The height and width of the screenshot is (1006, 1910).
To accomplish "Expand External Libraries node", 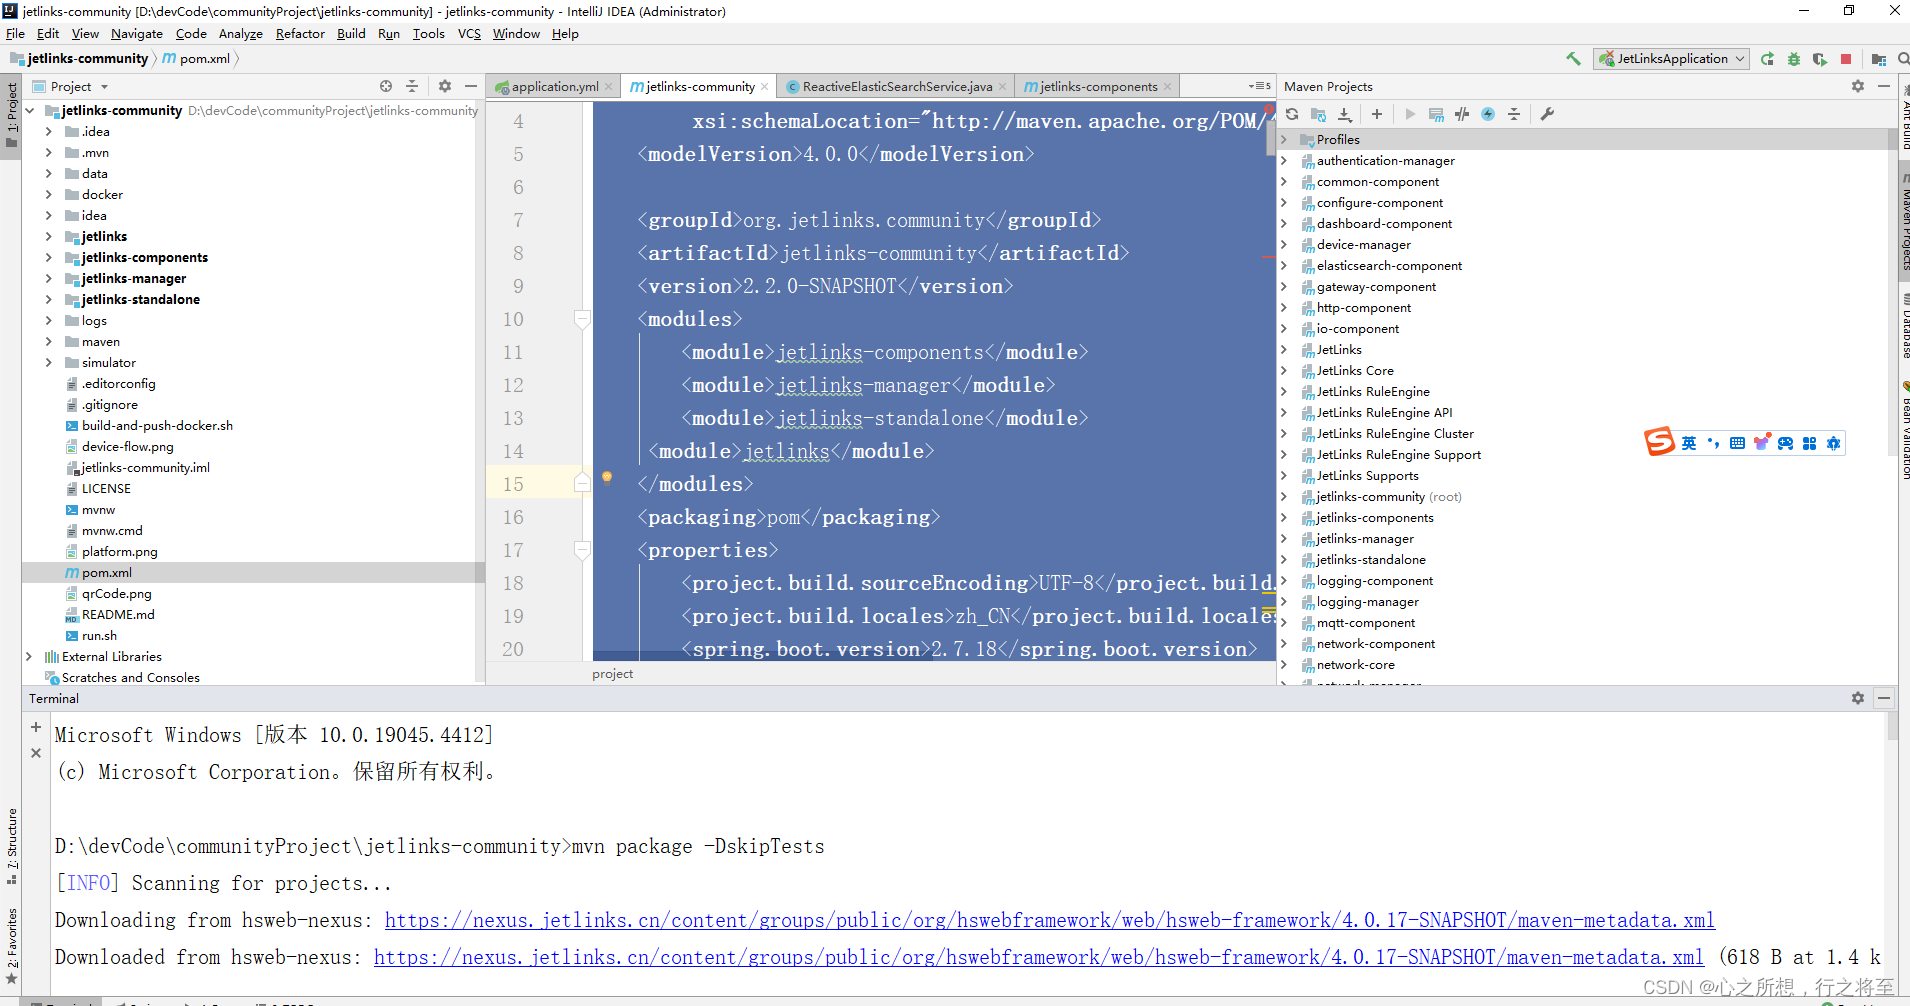I will 29,656.
